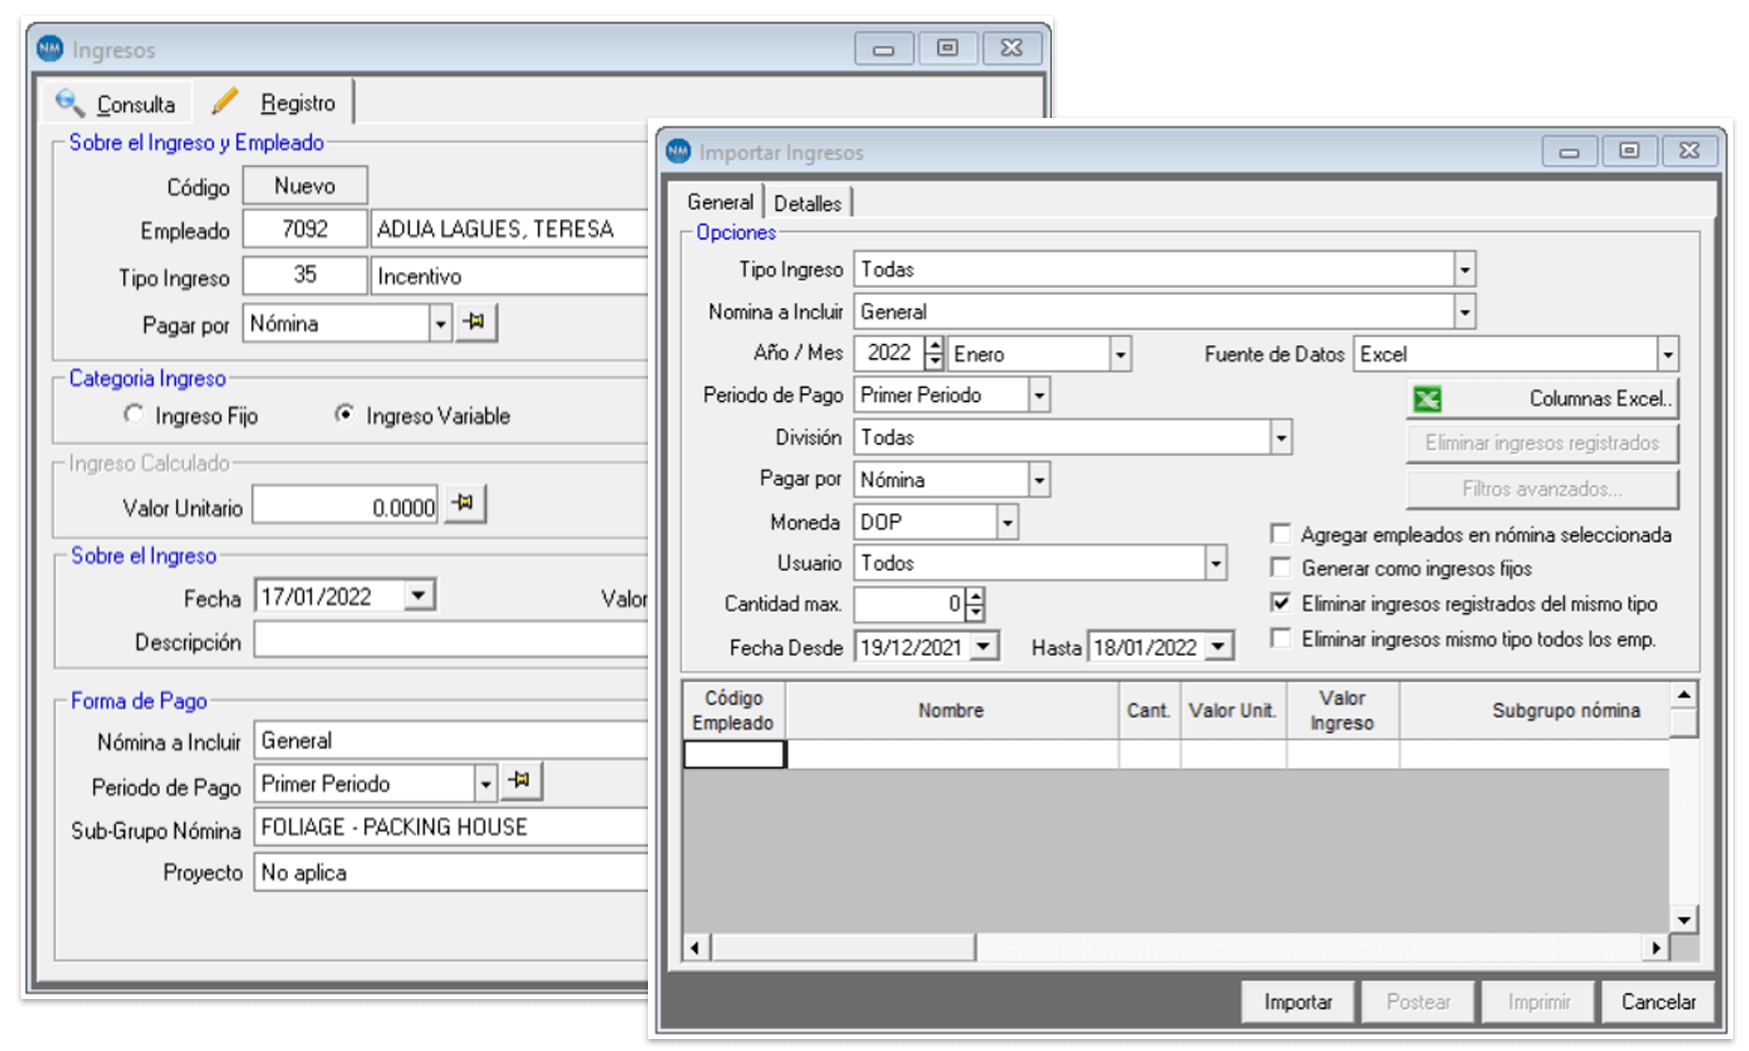The width and height of the screenshot is (1749, 1051).
Task: Maximize the Importar Ingresos window
Action: pos(1629,151)
